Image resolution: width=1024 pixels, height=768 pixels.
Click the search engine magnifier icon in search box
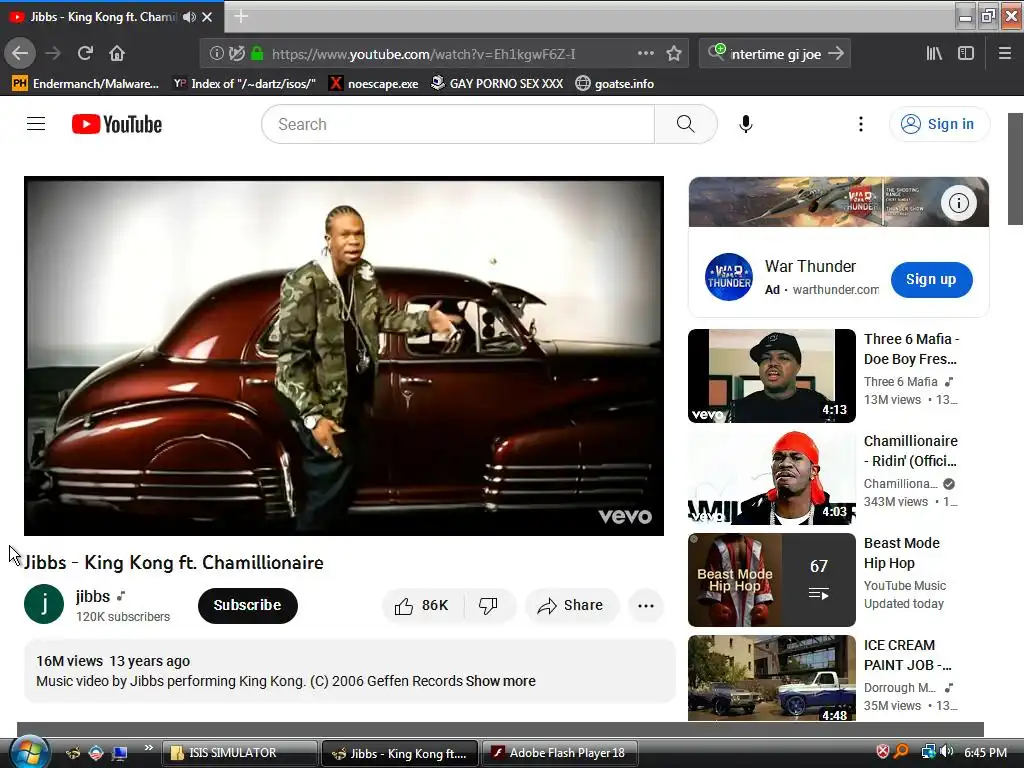coord(716,52)
